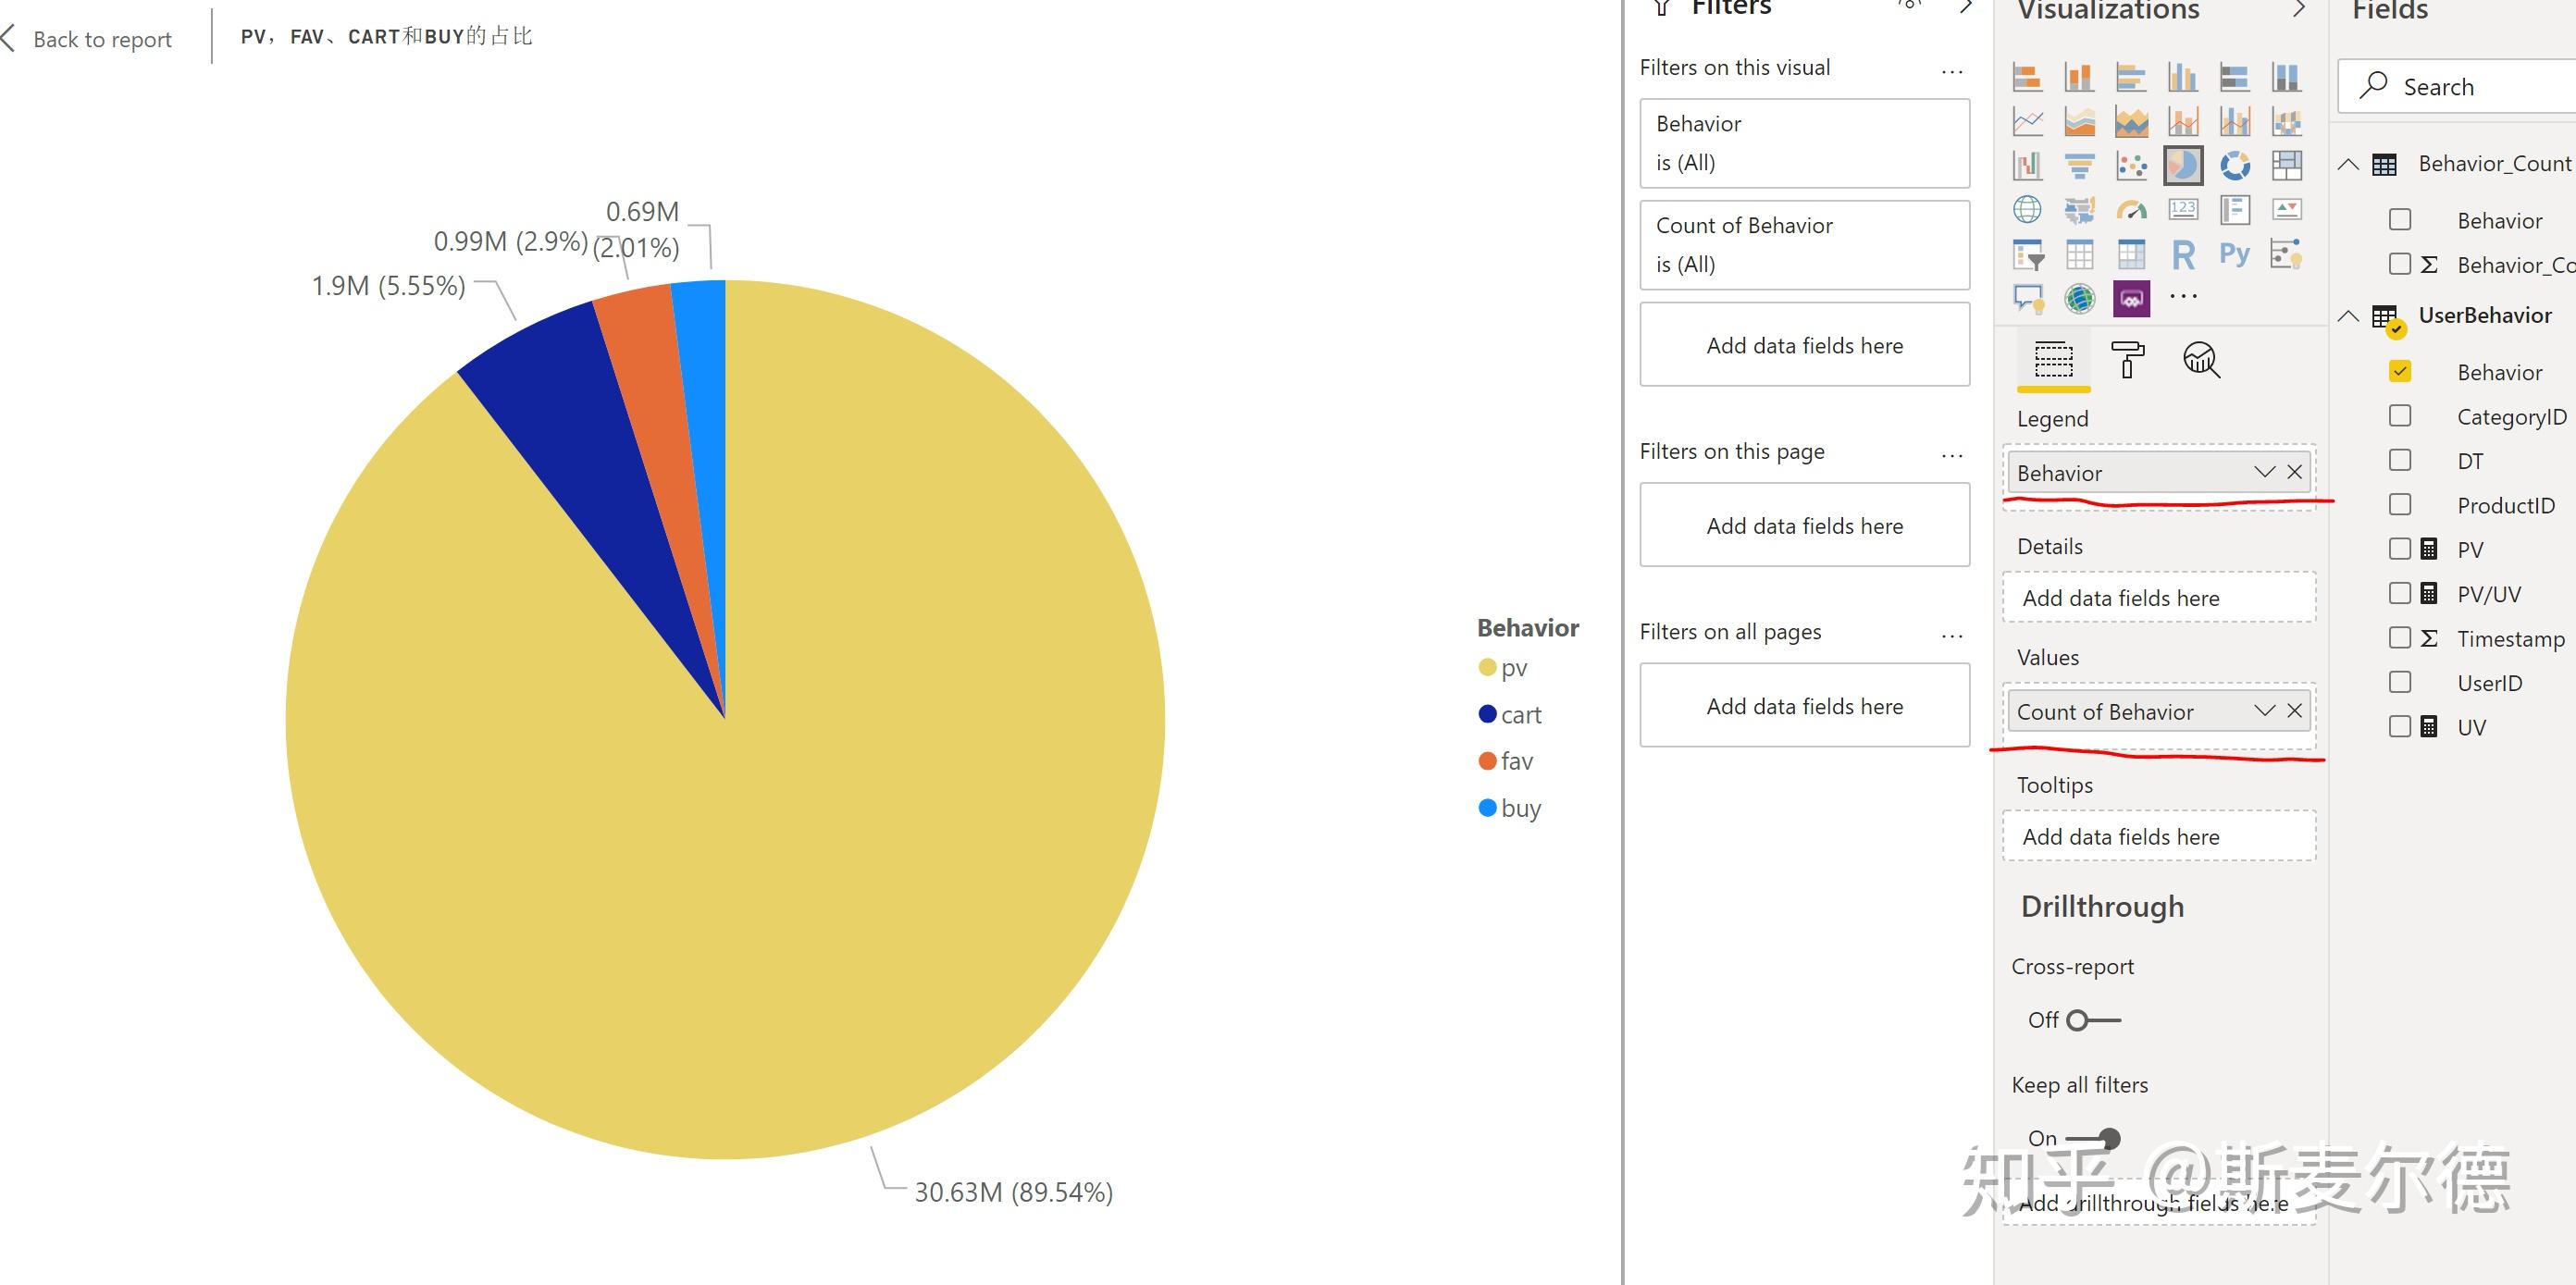This screenshot has width=2576, height=1285.
Task: Select the Python visual
Action: (x=2235, y=254)
